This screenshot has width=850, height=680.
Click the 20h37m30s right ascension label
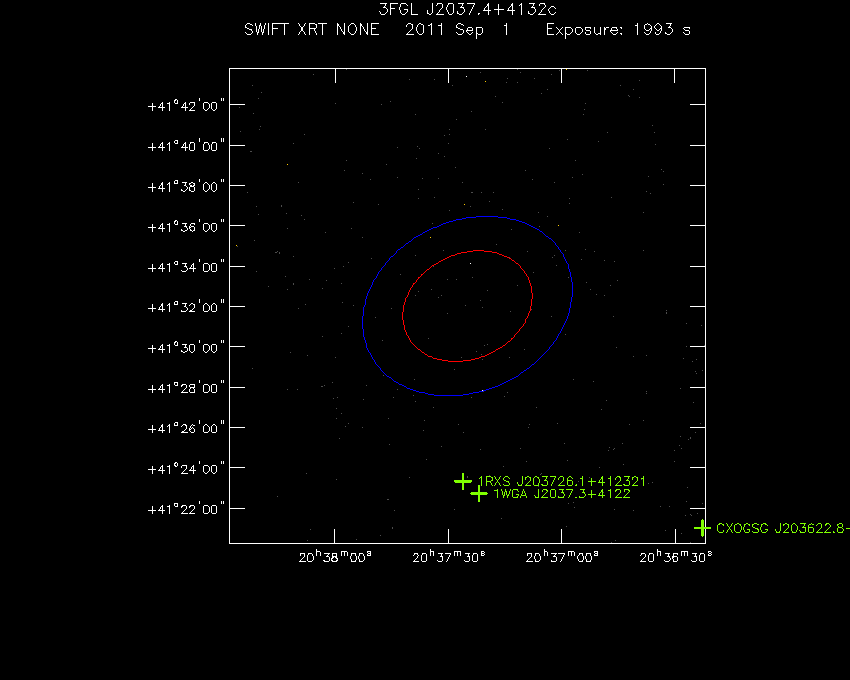pyautogui.click(x=449, y=557)
